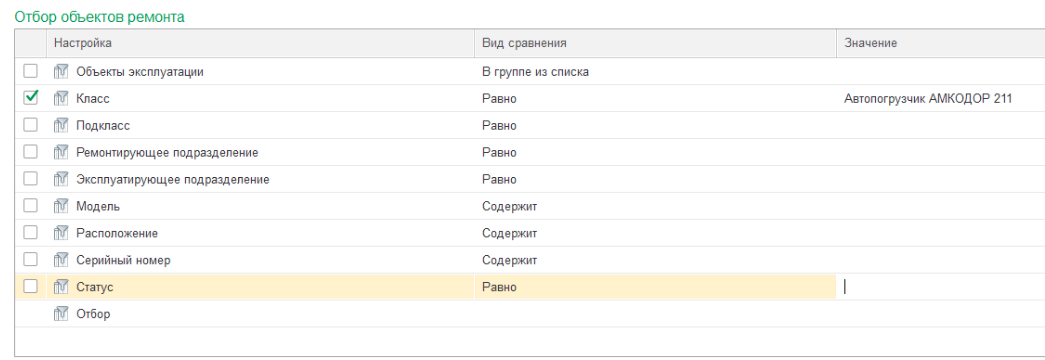Click the Отбор объектов ремонта heading

100,17
